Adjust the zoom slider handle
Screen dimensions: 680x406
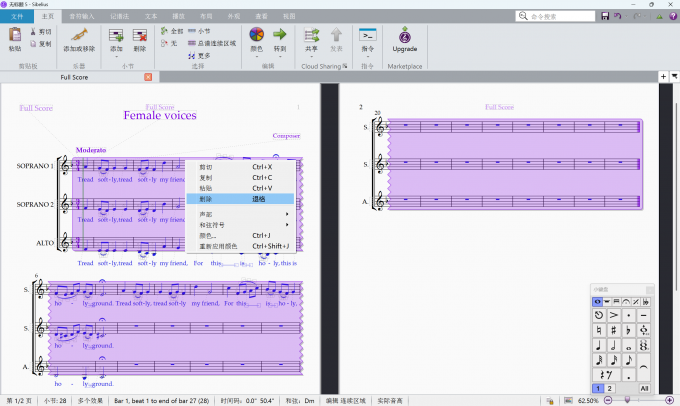[627, 400]
